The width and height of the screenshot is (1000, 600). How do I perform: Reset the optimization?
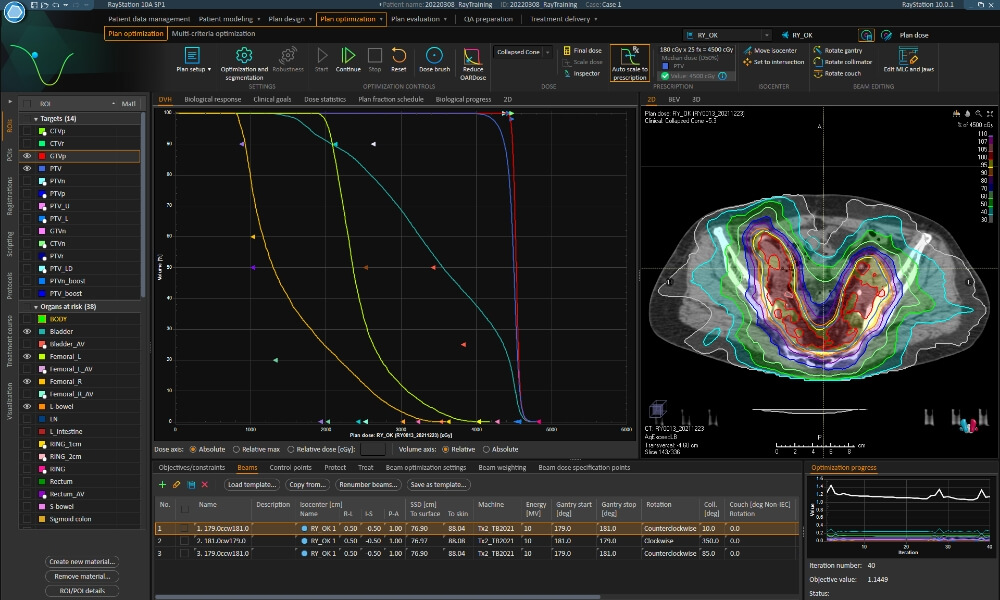point(399,59)
